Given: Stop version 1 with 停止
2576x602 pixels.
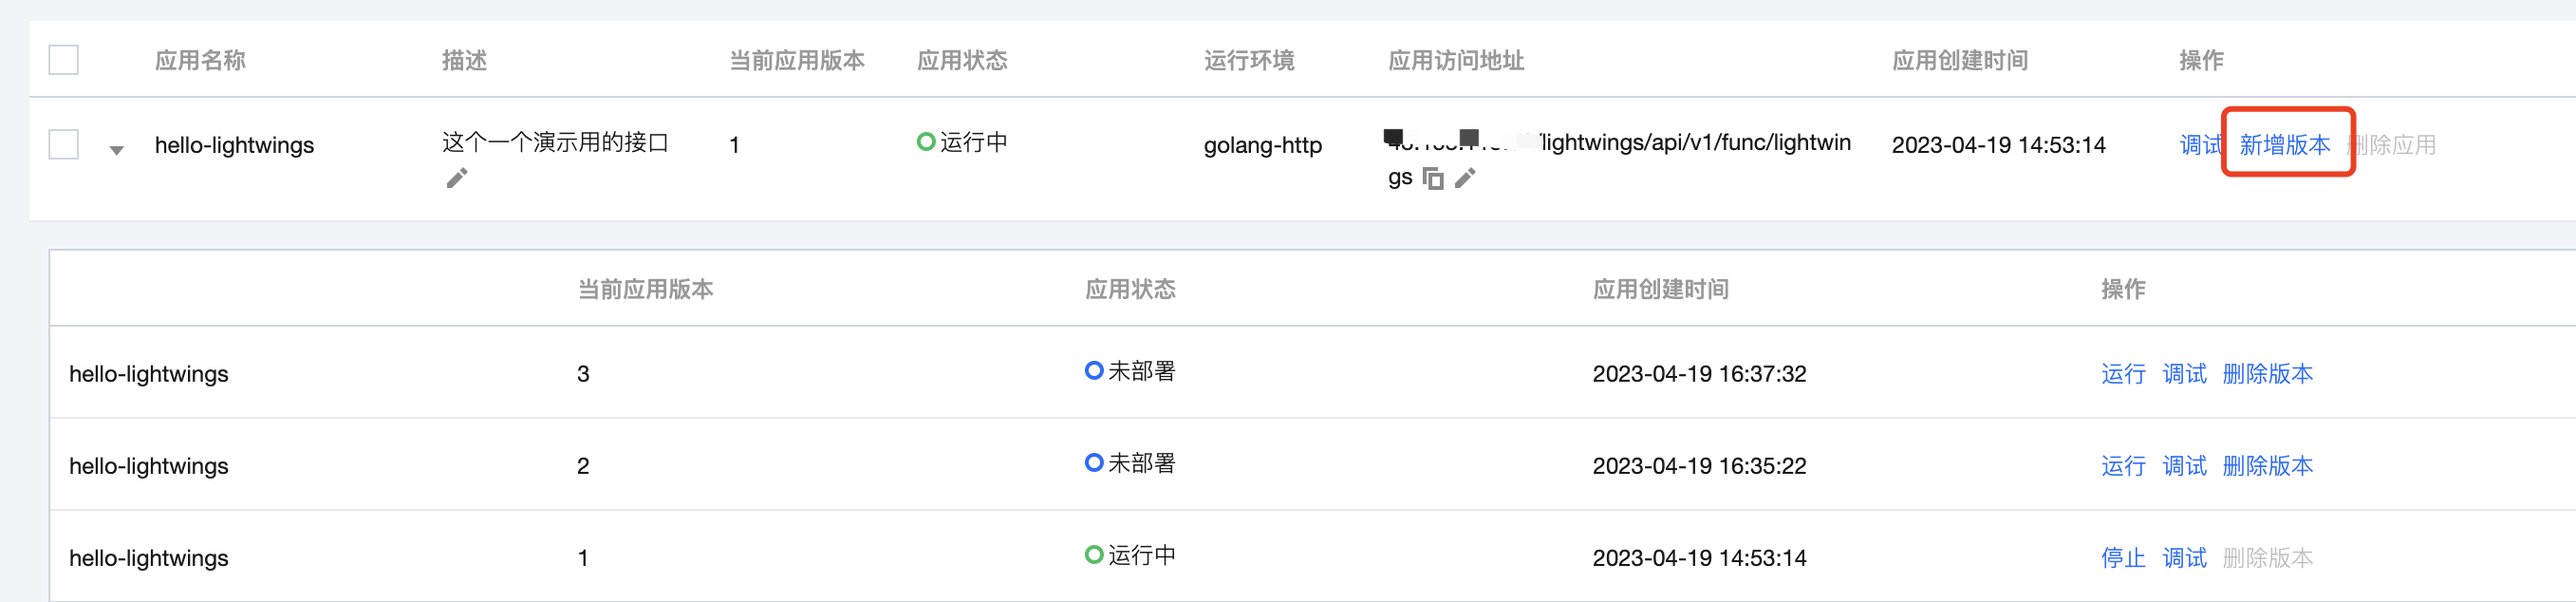Looking at the screenshot, I should [2123, 558].
